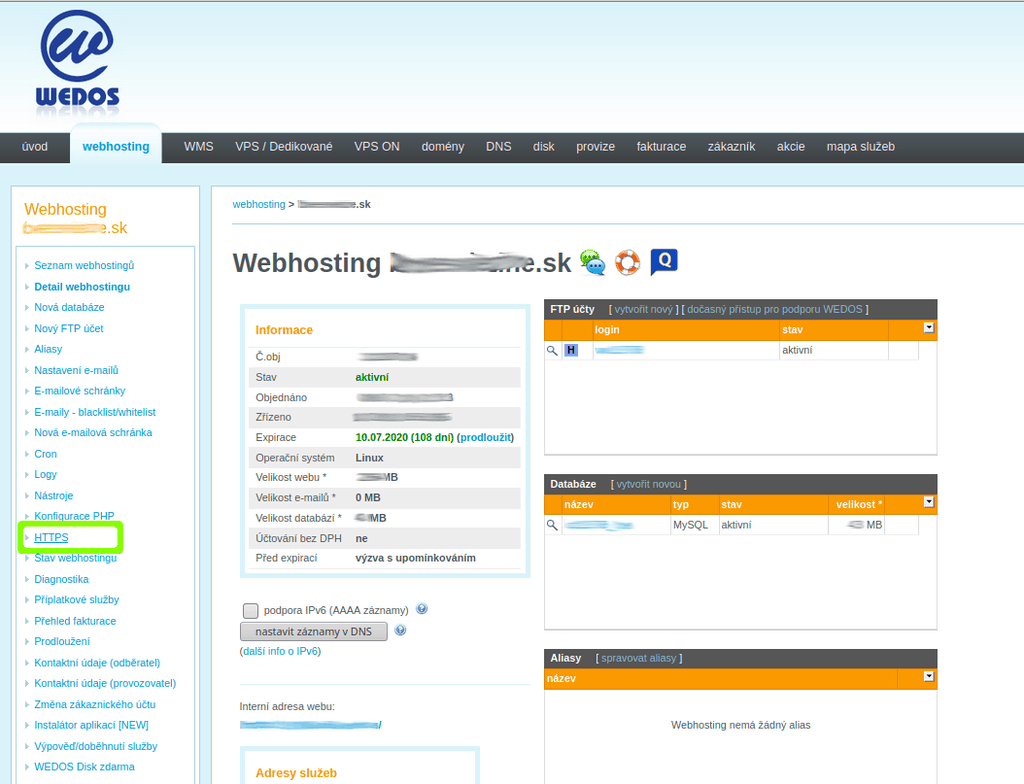The image size is (1024, 784).
Task: Open Nová databáze in sidebar
Action: coord(69,307)
